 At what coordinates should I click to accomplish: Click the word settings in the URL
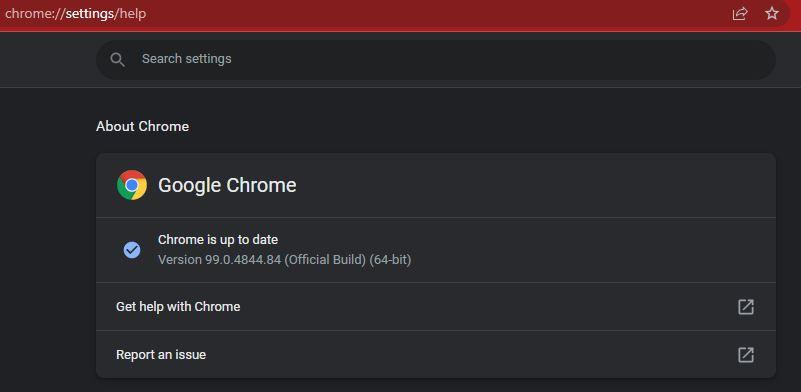coord(89,14)
